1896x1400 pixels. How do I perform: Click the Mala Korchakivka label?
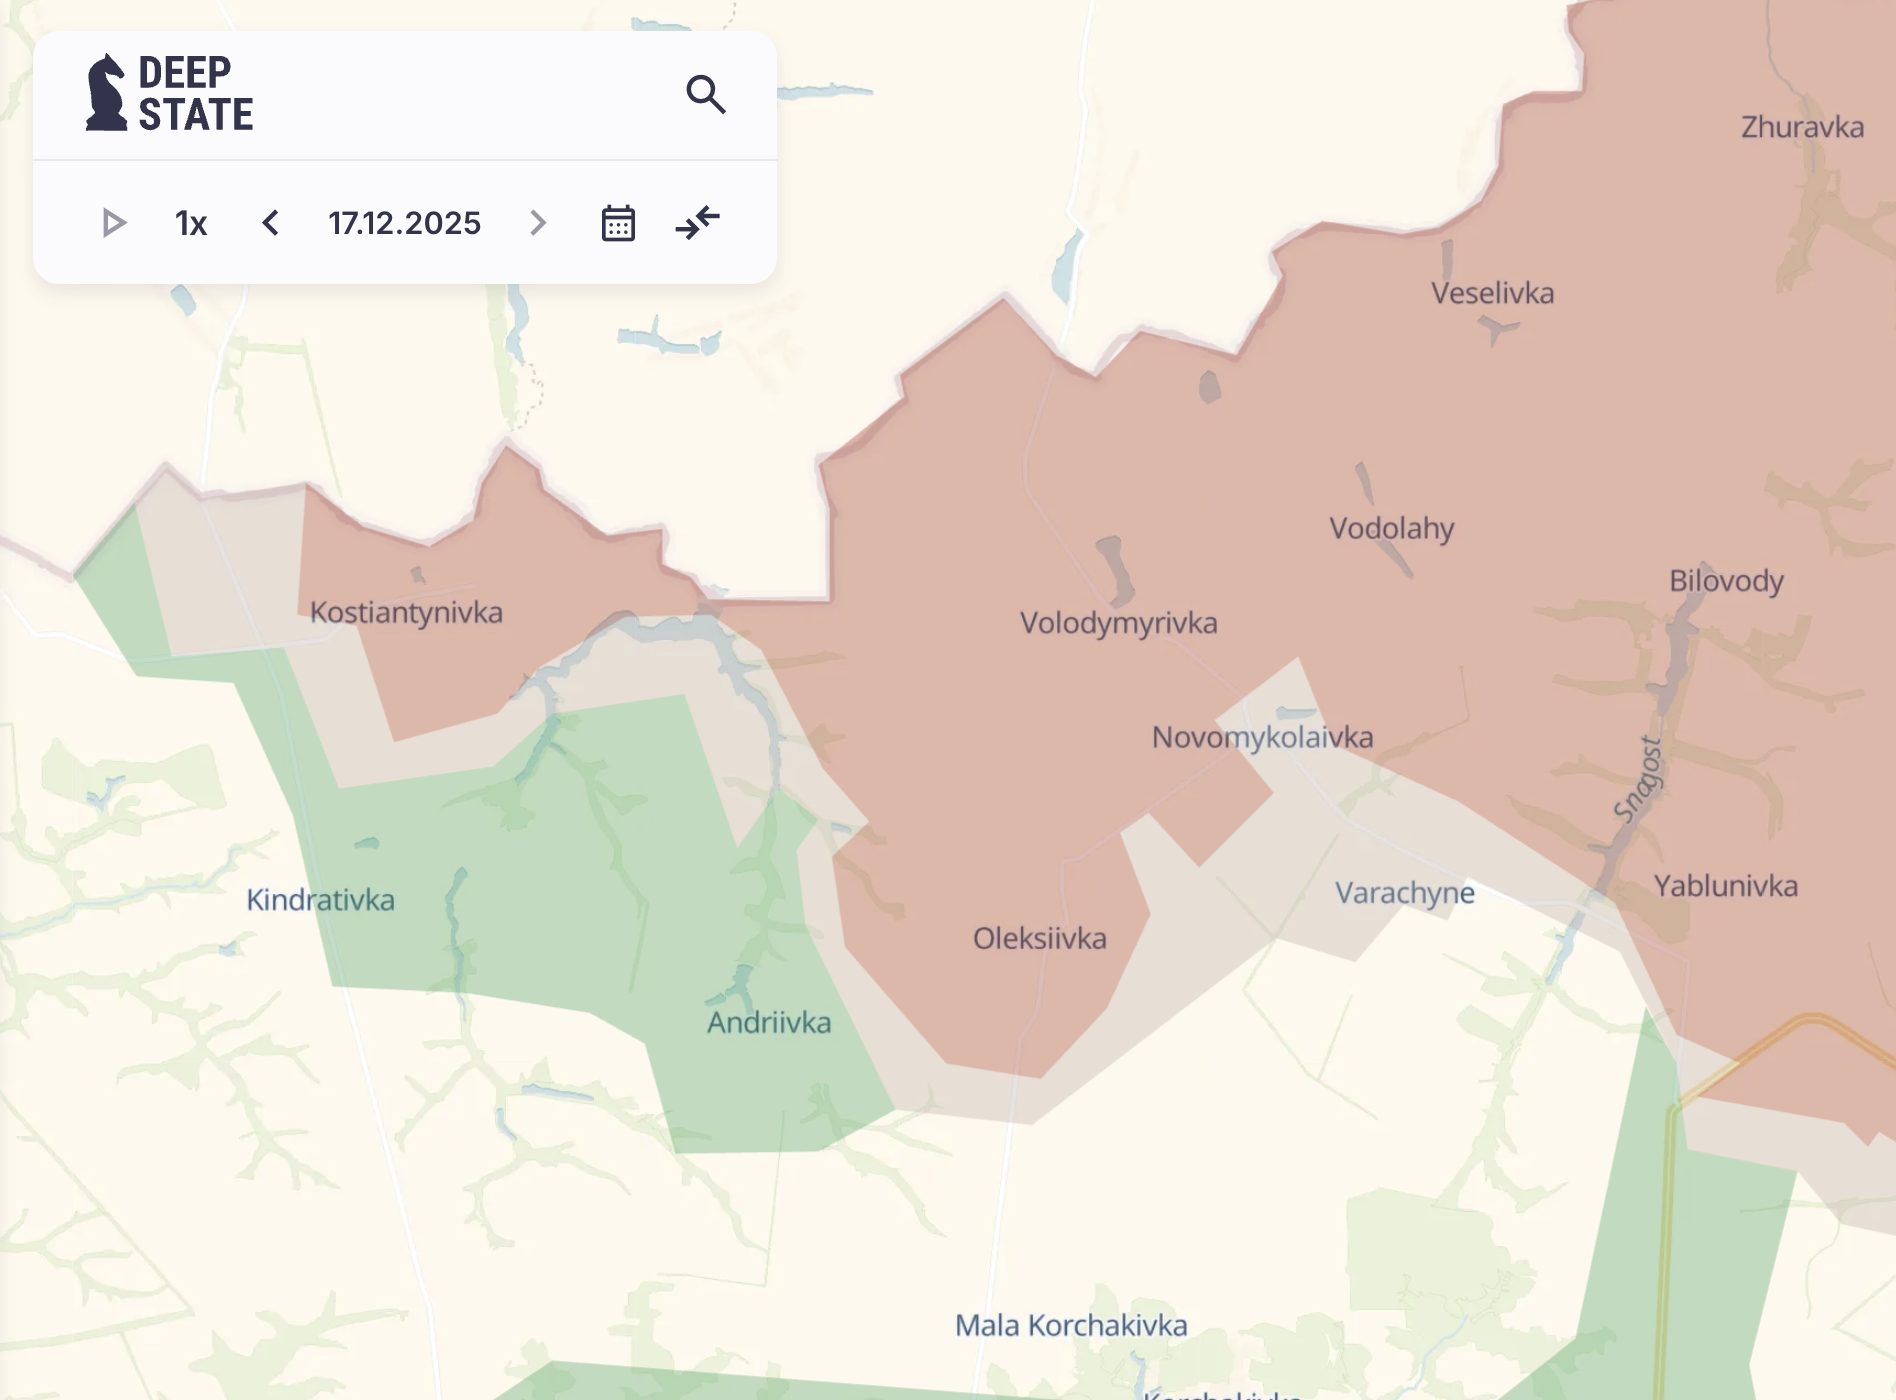tap(1071, 1325)
